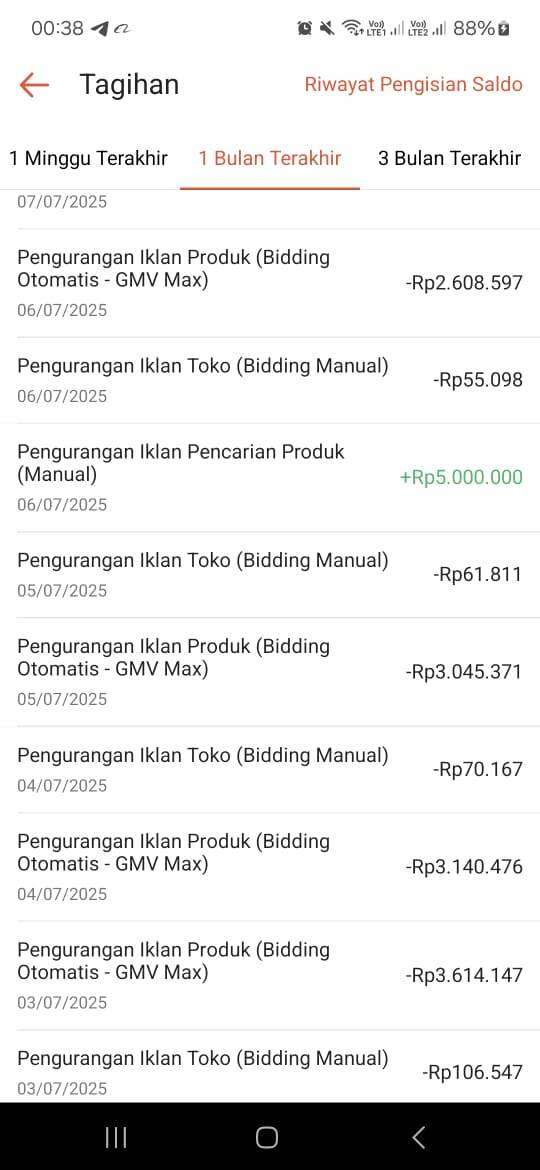Image resolution: width=540 pixels, height=1170 pixels.
Task: Switch to 1 Minggu Terakhir tab
Action: tap(89, 158)
